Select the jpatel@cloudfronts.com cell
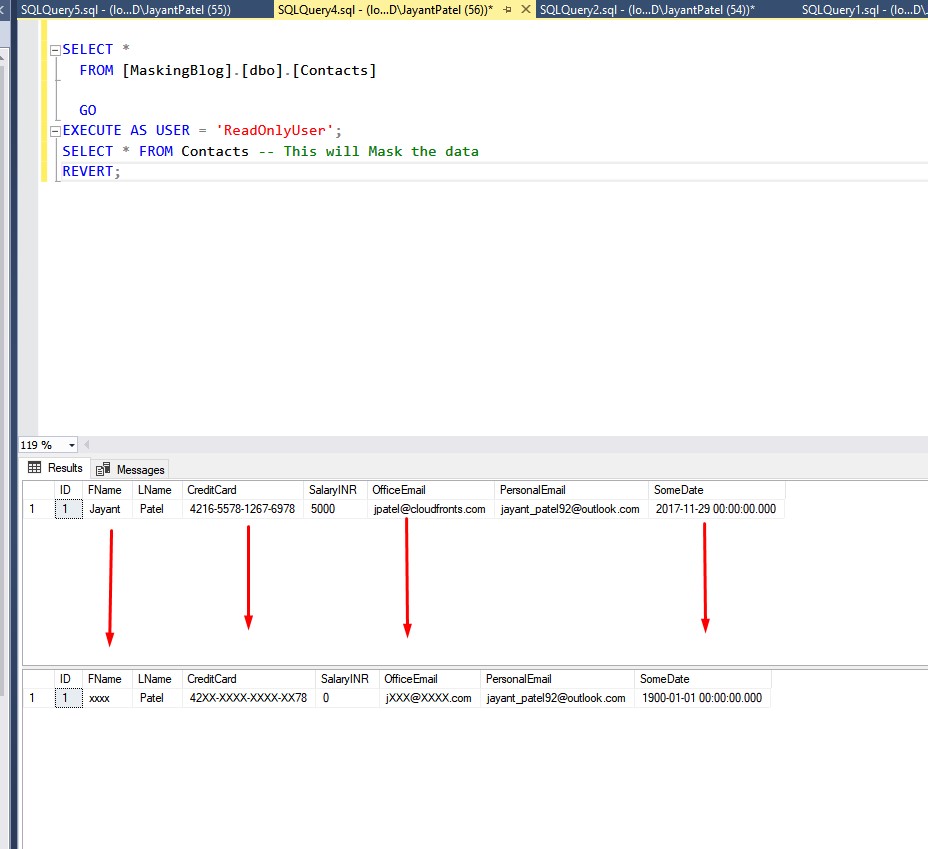928x849 pixels. (430, 509)
